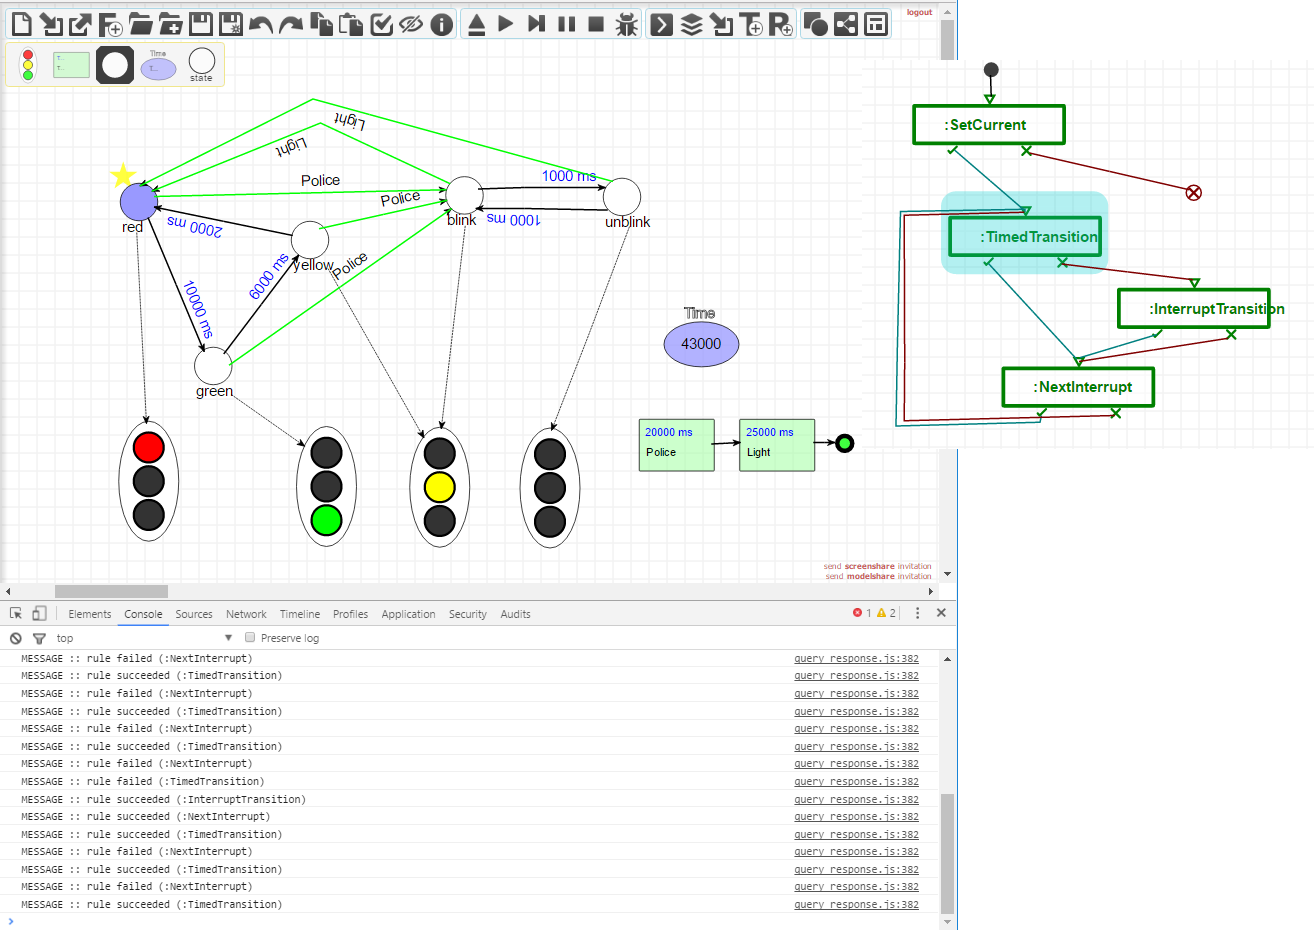The height and width of the screenshot is (930, 1314).
Task: Open the info circle icon
Action: [x=441, y=24]
